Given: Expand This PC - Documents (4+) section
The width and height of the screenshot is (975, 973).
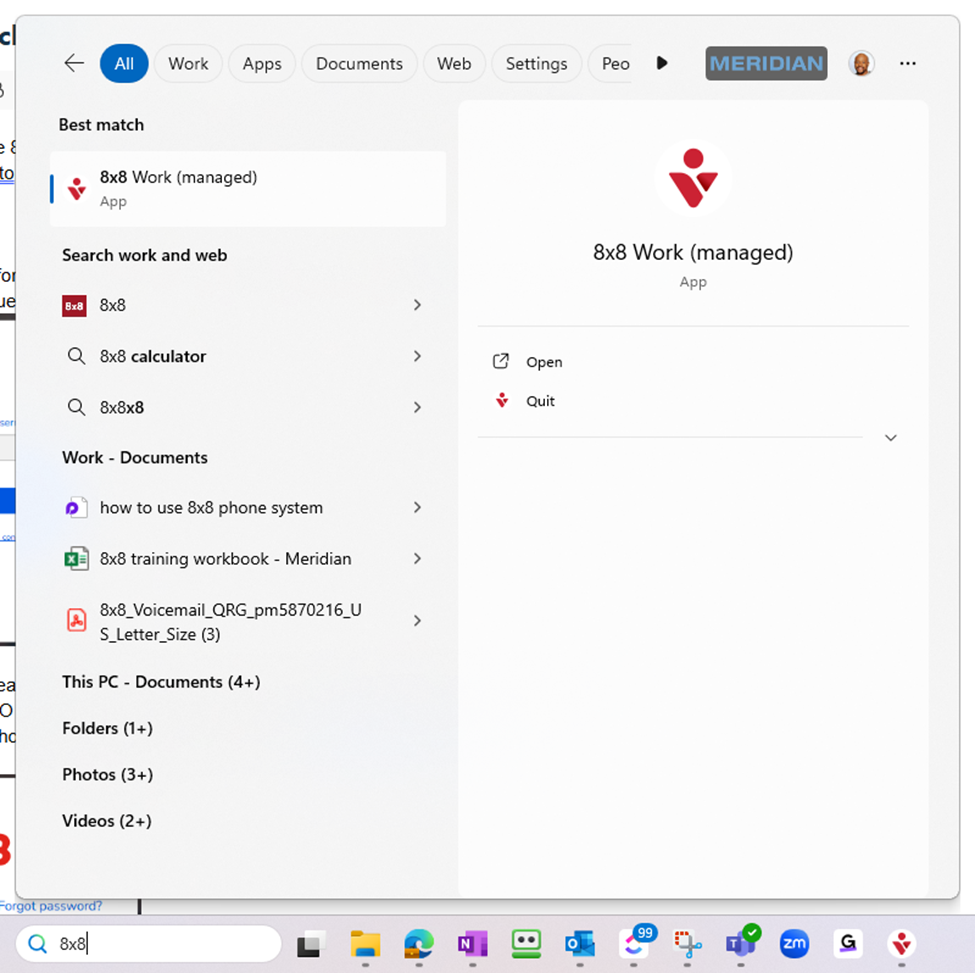Looking at the screenshot, I should click(161, 682).
